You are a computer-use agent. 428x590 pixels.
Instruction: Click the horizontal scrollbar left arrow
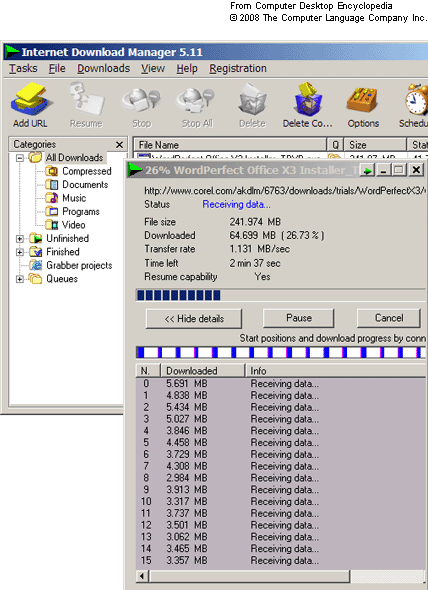click(x=142, y=576)
